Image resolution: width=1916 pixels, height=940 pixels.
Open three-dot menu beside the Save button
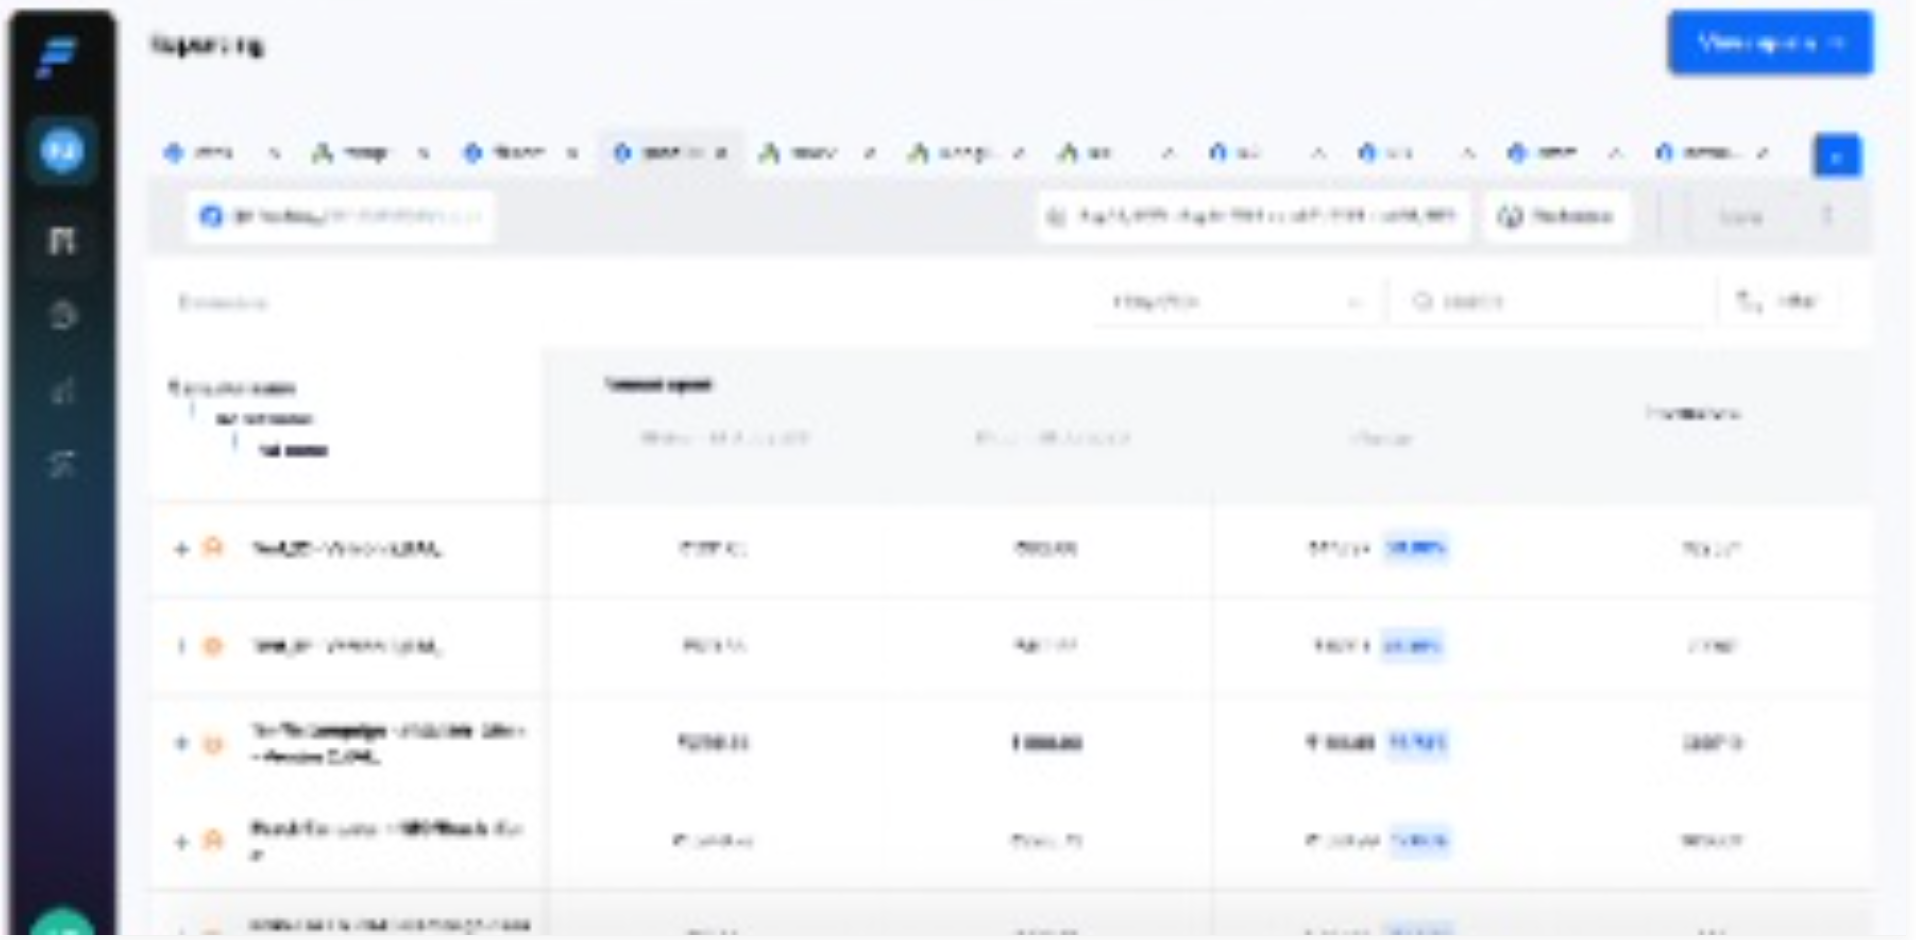(x=1827, y=216)
